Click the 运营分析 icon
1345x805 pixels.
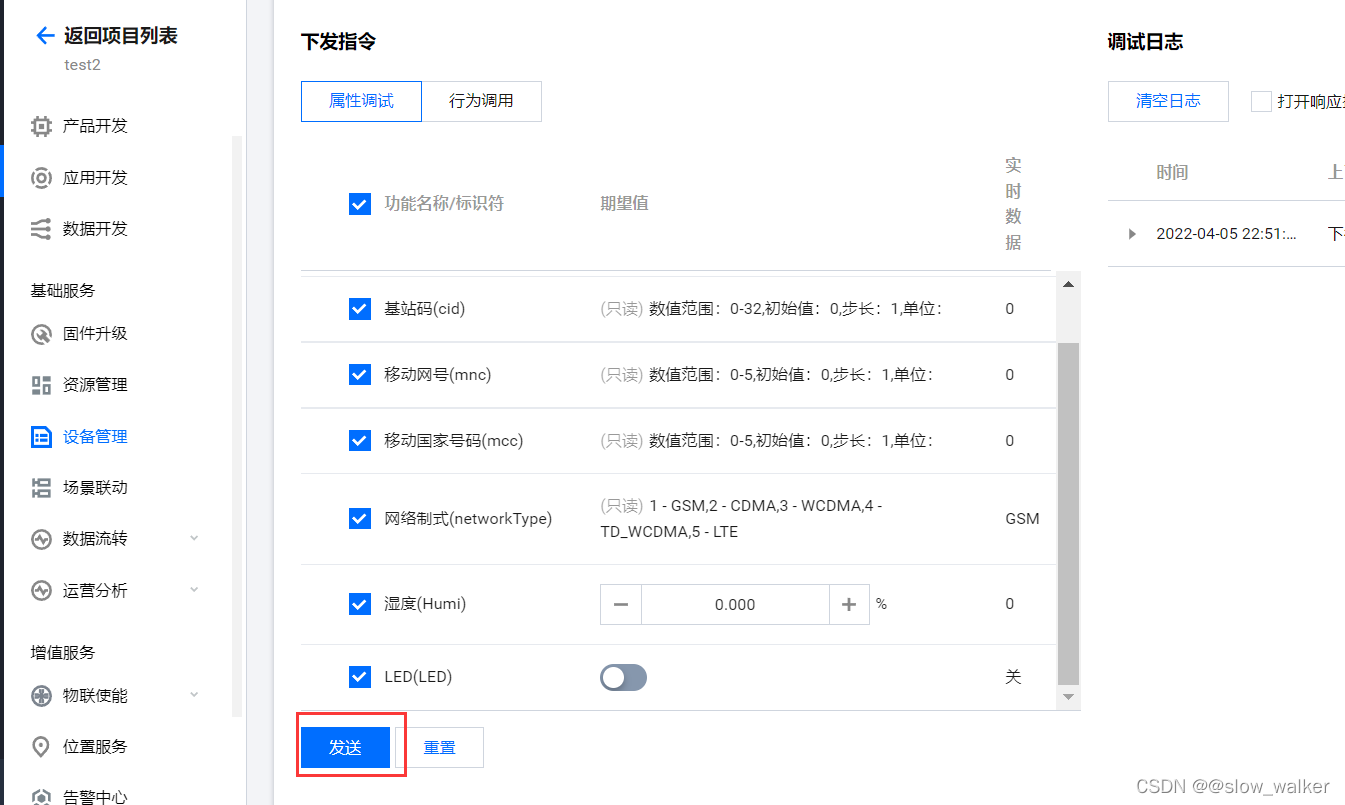[x=41, y=591]
